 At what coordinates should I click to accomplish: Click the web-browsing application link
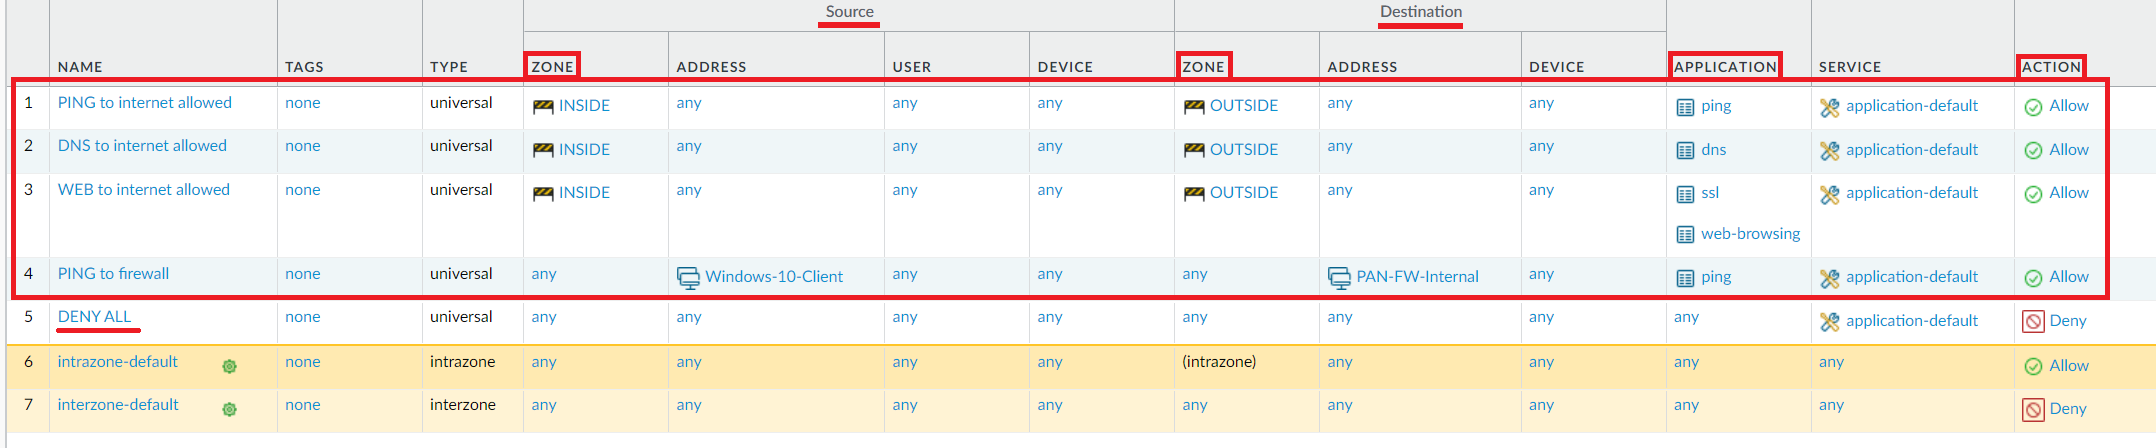tap(1750, 234)
